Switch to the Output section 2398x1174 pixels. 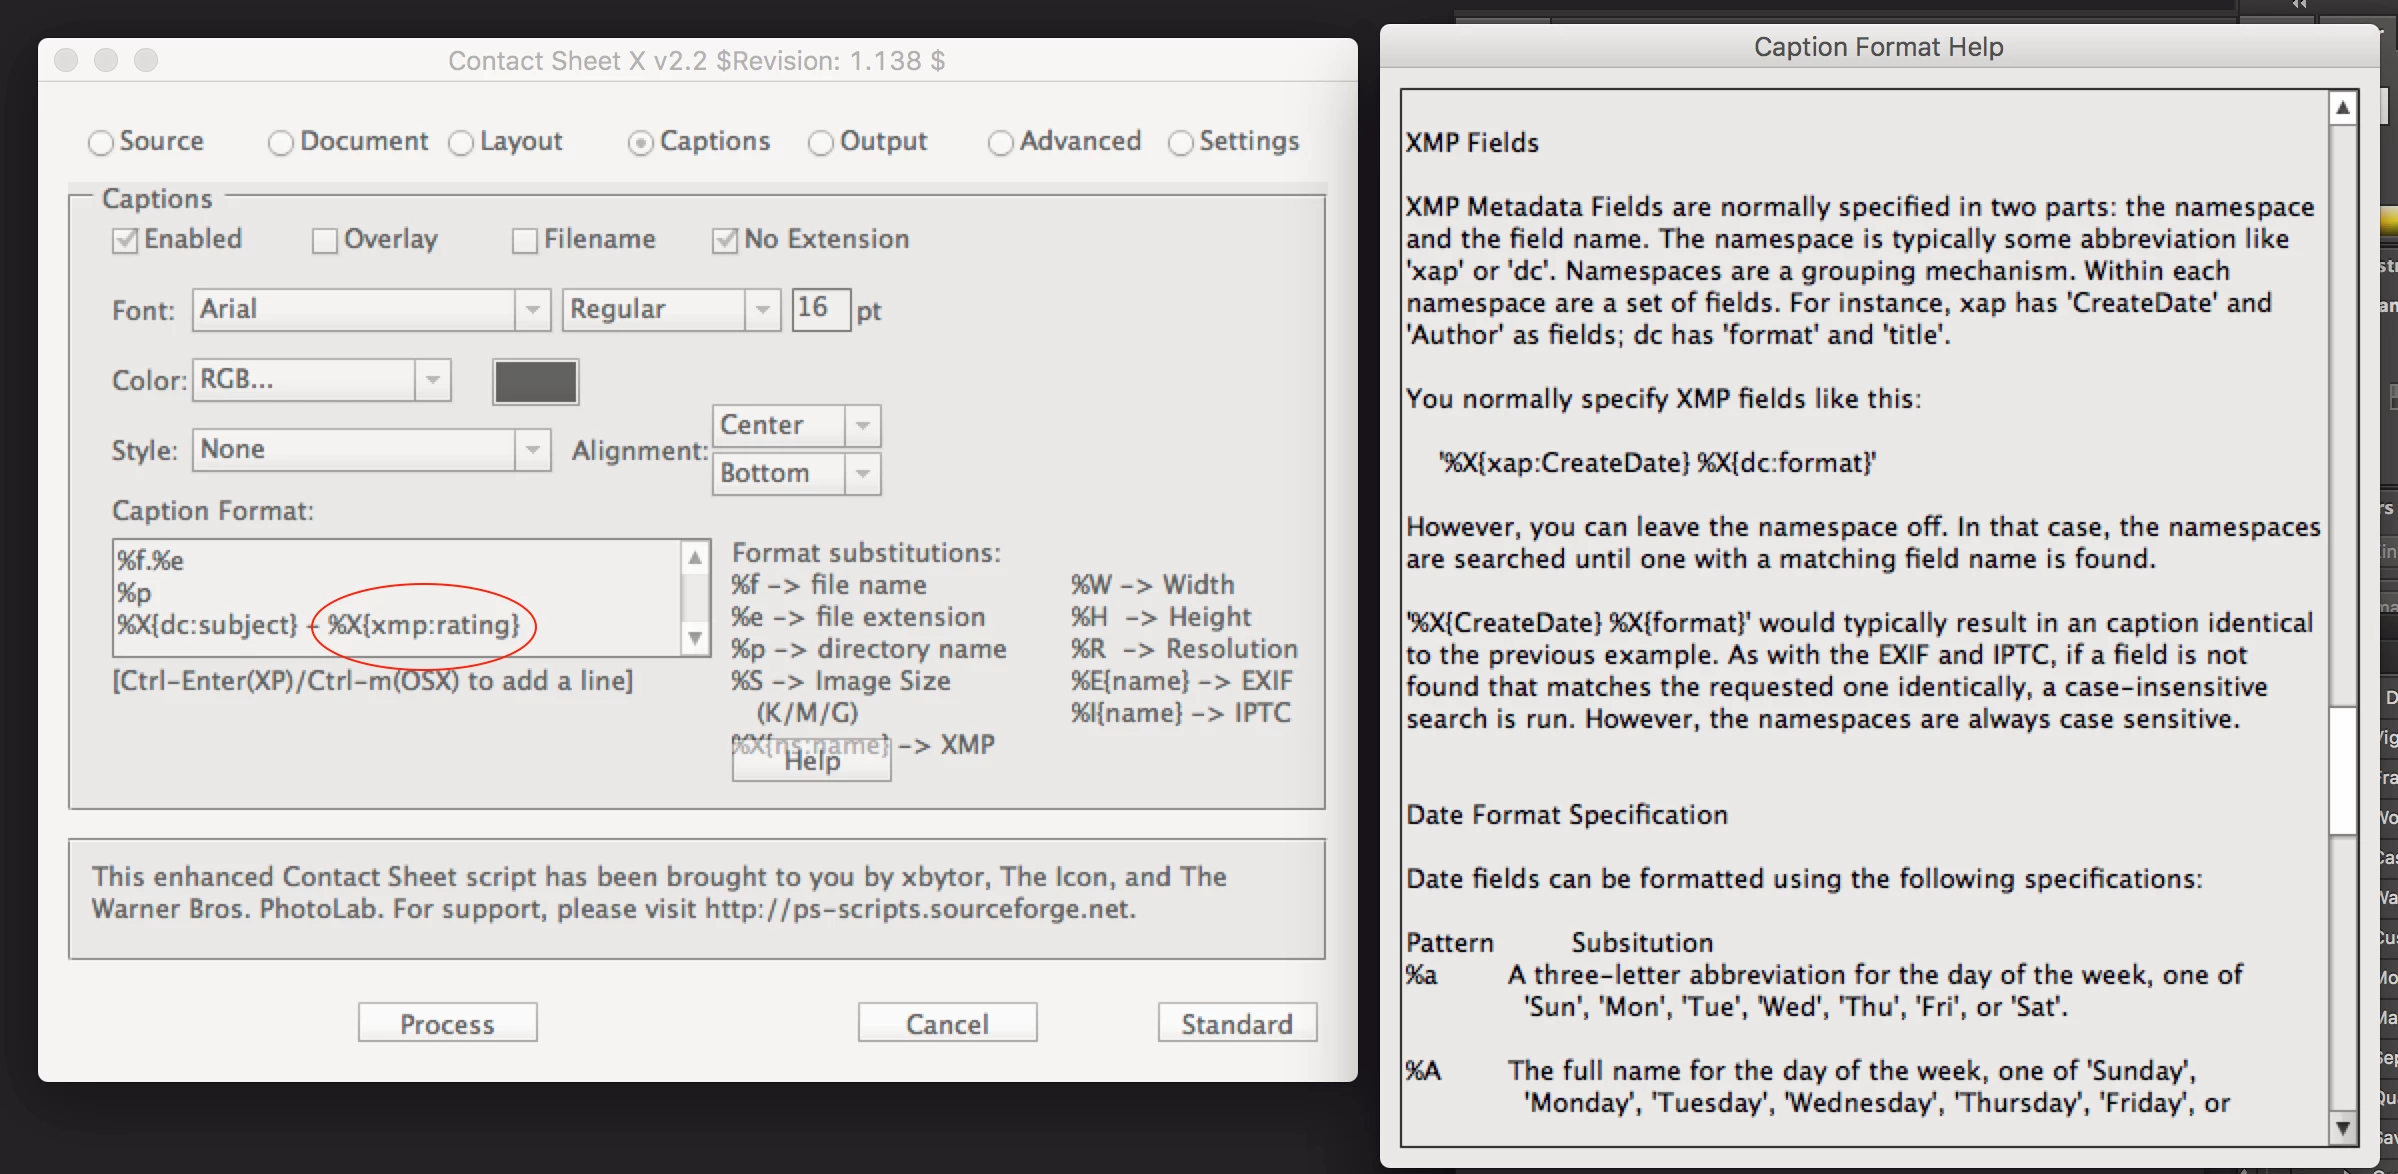821,143
